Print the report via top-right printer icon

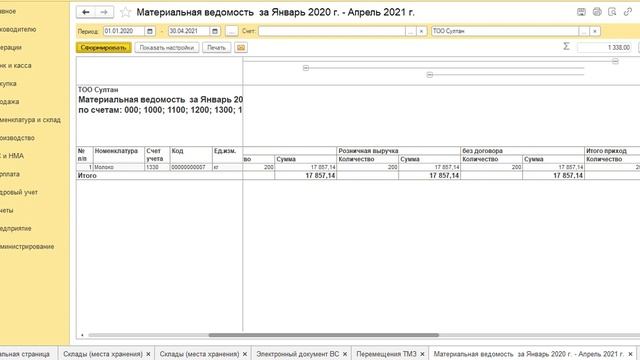597,12
